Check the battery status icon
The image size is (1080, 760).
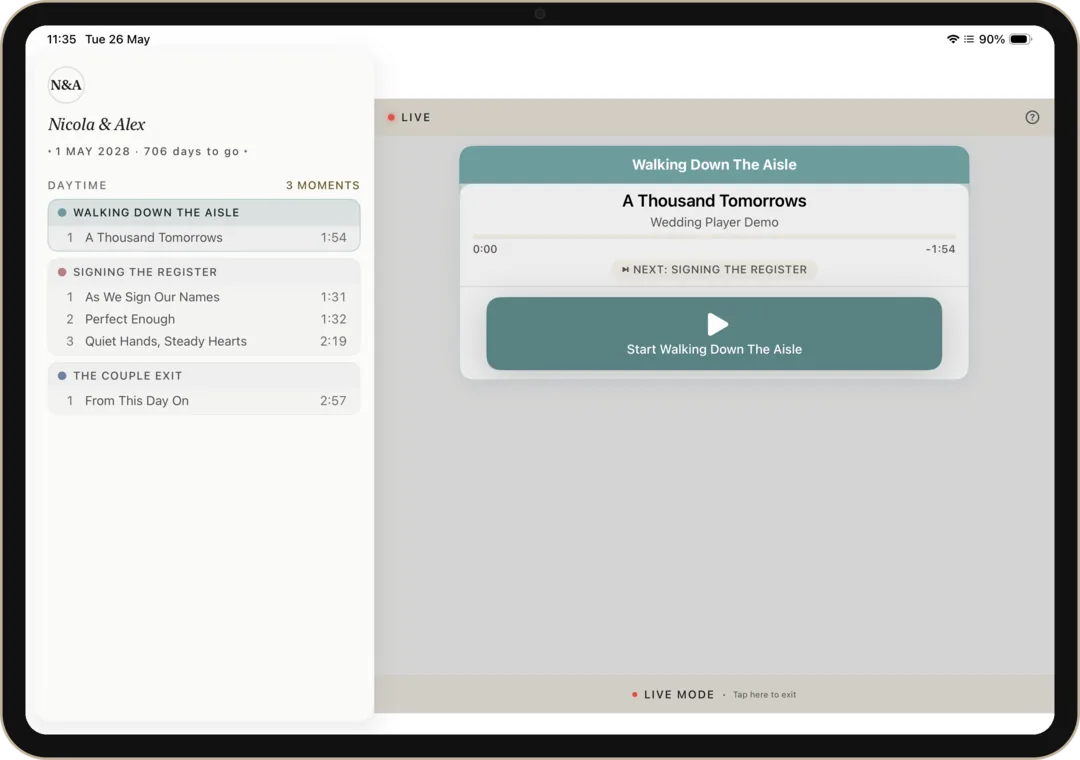pyautogui.click(x=1020, y=39)
